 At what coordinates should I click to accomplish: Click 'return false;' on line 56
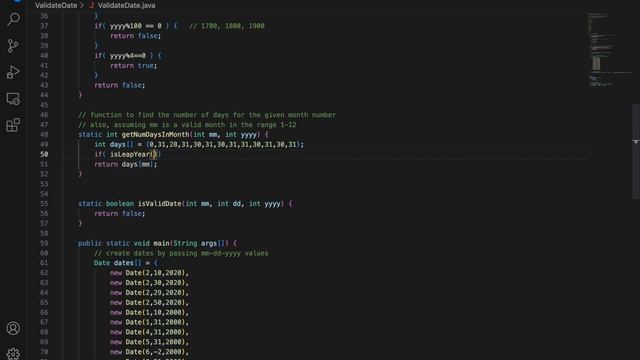point(120,213)
